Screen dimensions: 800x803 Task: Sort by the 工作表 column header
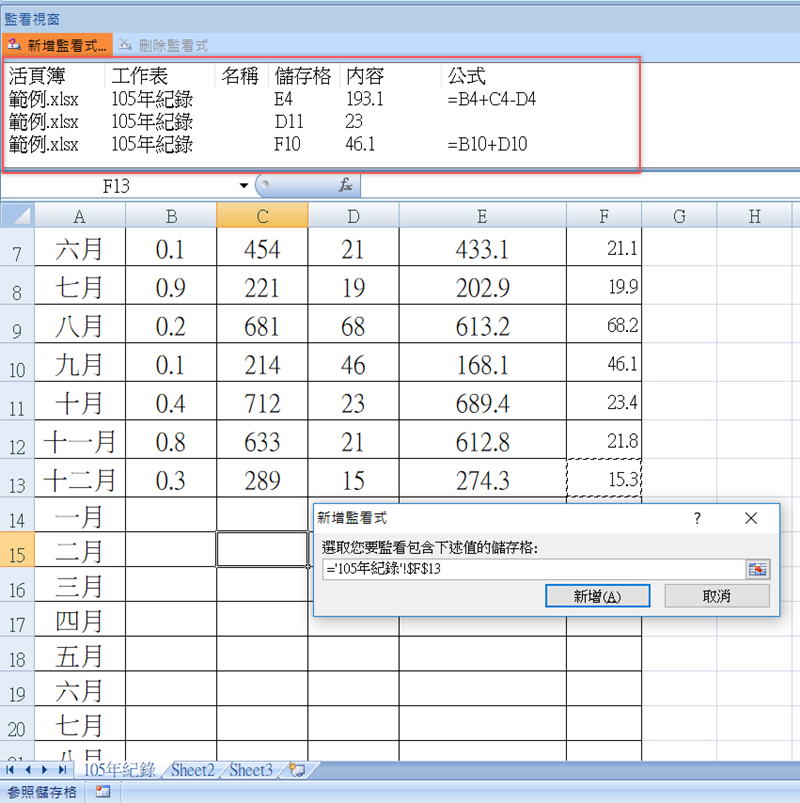(x=138, y=76)
